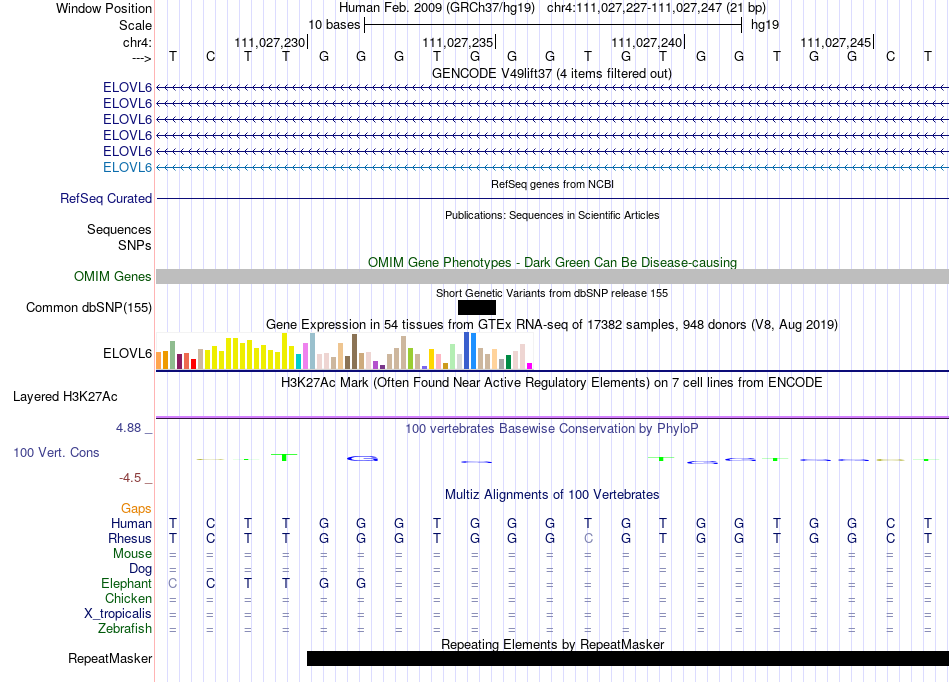
Task: Click the Zebrafish alignment row label
Action: pos(125,629)
